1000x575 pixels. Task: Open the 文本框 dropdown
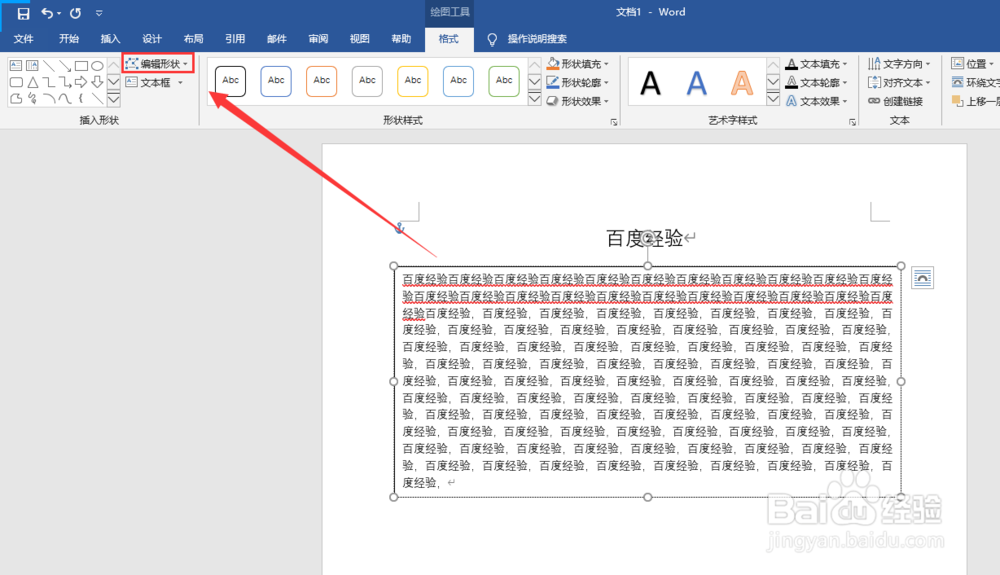tap(154, 82)
